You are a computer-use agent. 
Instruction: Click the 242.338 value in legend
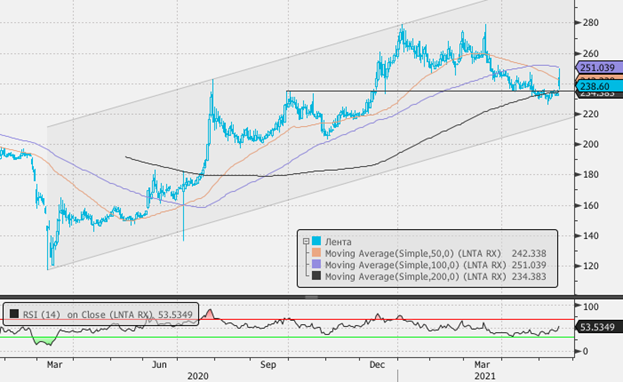pos(529,253)
